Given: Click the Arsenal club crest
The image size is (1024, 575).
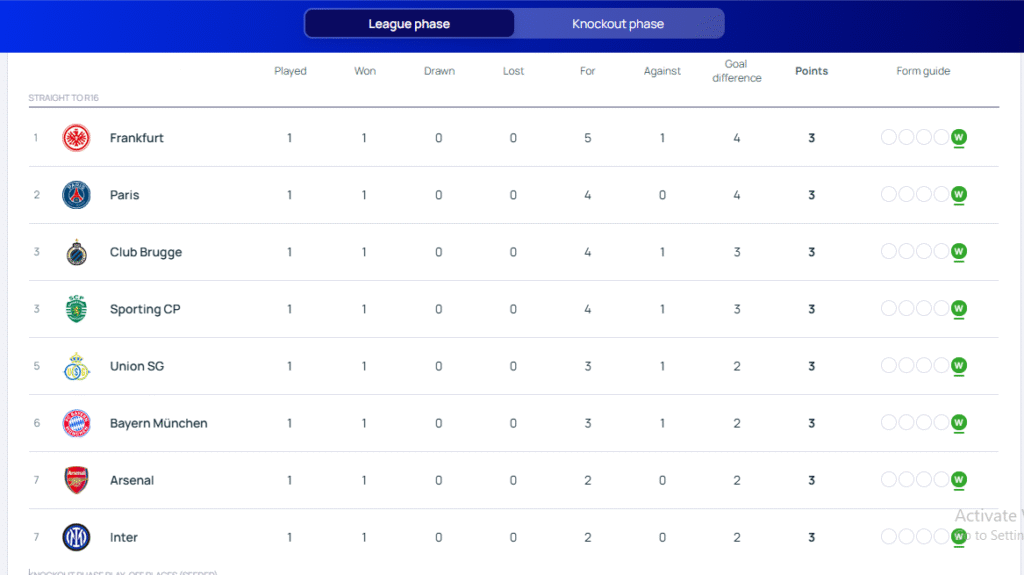Looking at the screenshot, I should point(76,480).
